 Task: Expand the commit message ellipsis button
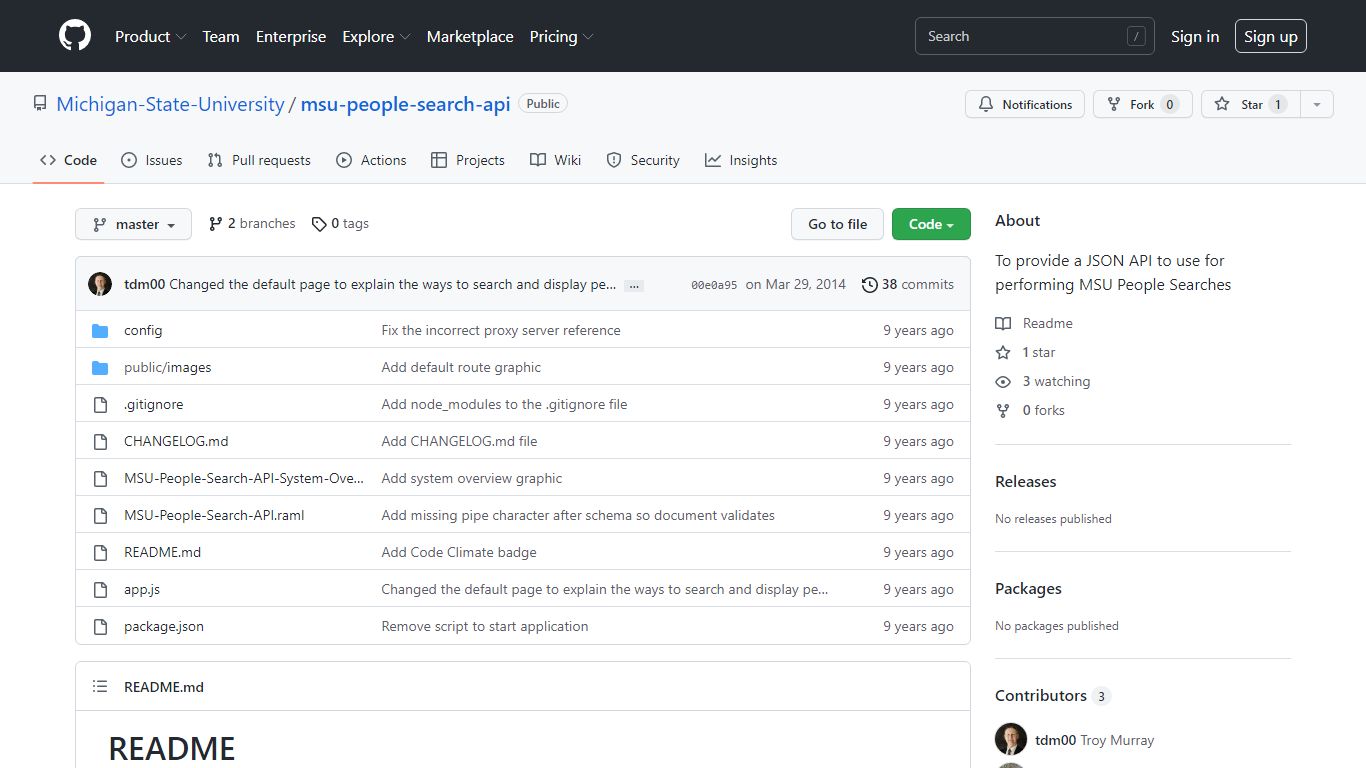point(634,285)
